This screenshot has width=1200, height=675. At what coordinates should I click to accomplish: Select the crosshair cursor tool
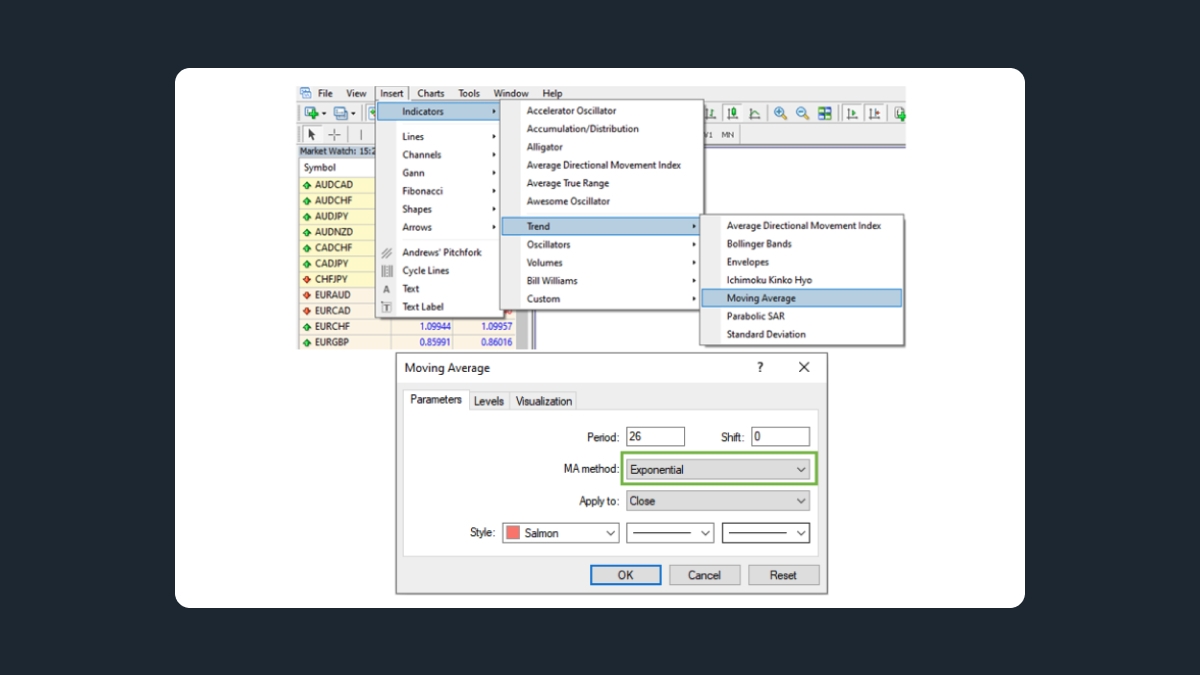334,135
